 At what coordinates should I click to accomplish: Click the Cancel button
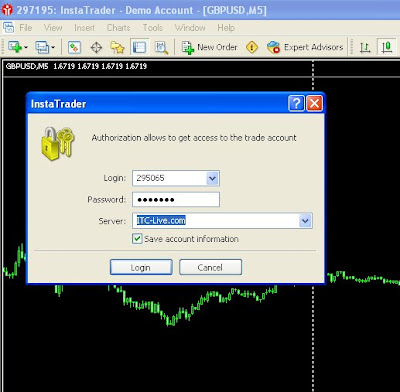click(210, 267)
